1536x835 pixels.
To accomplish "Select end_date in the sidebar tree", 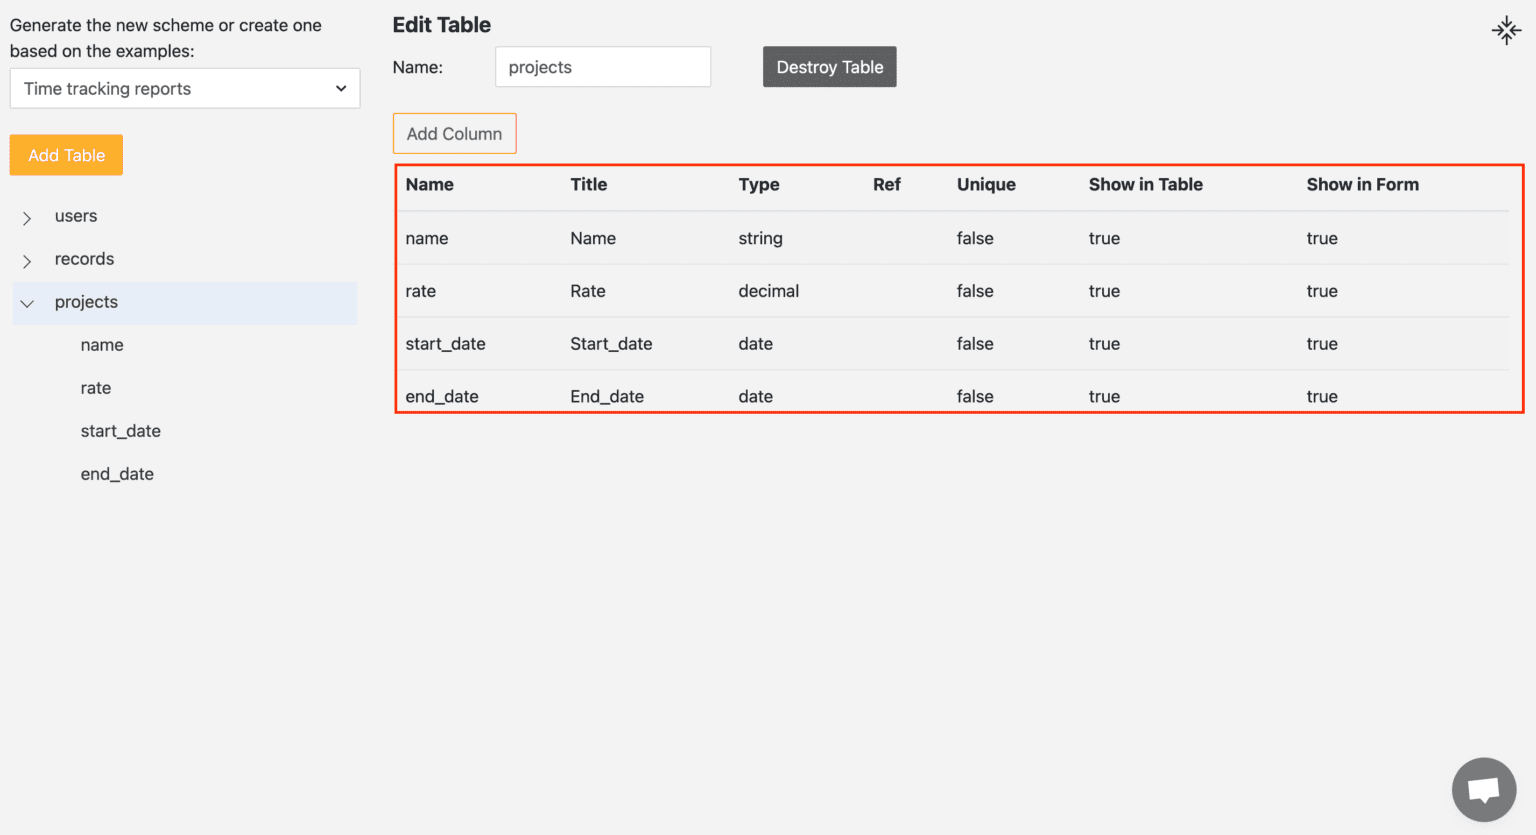I will (x=117, y=473).
